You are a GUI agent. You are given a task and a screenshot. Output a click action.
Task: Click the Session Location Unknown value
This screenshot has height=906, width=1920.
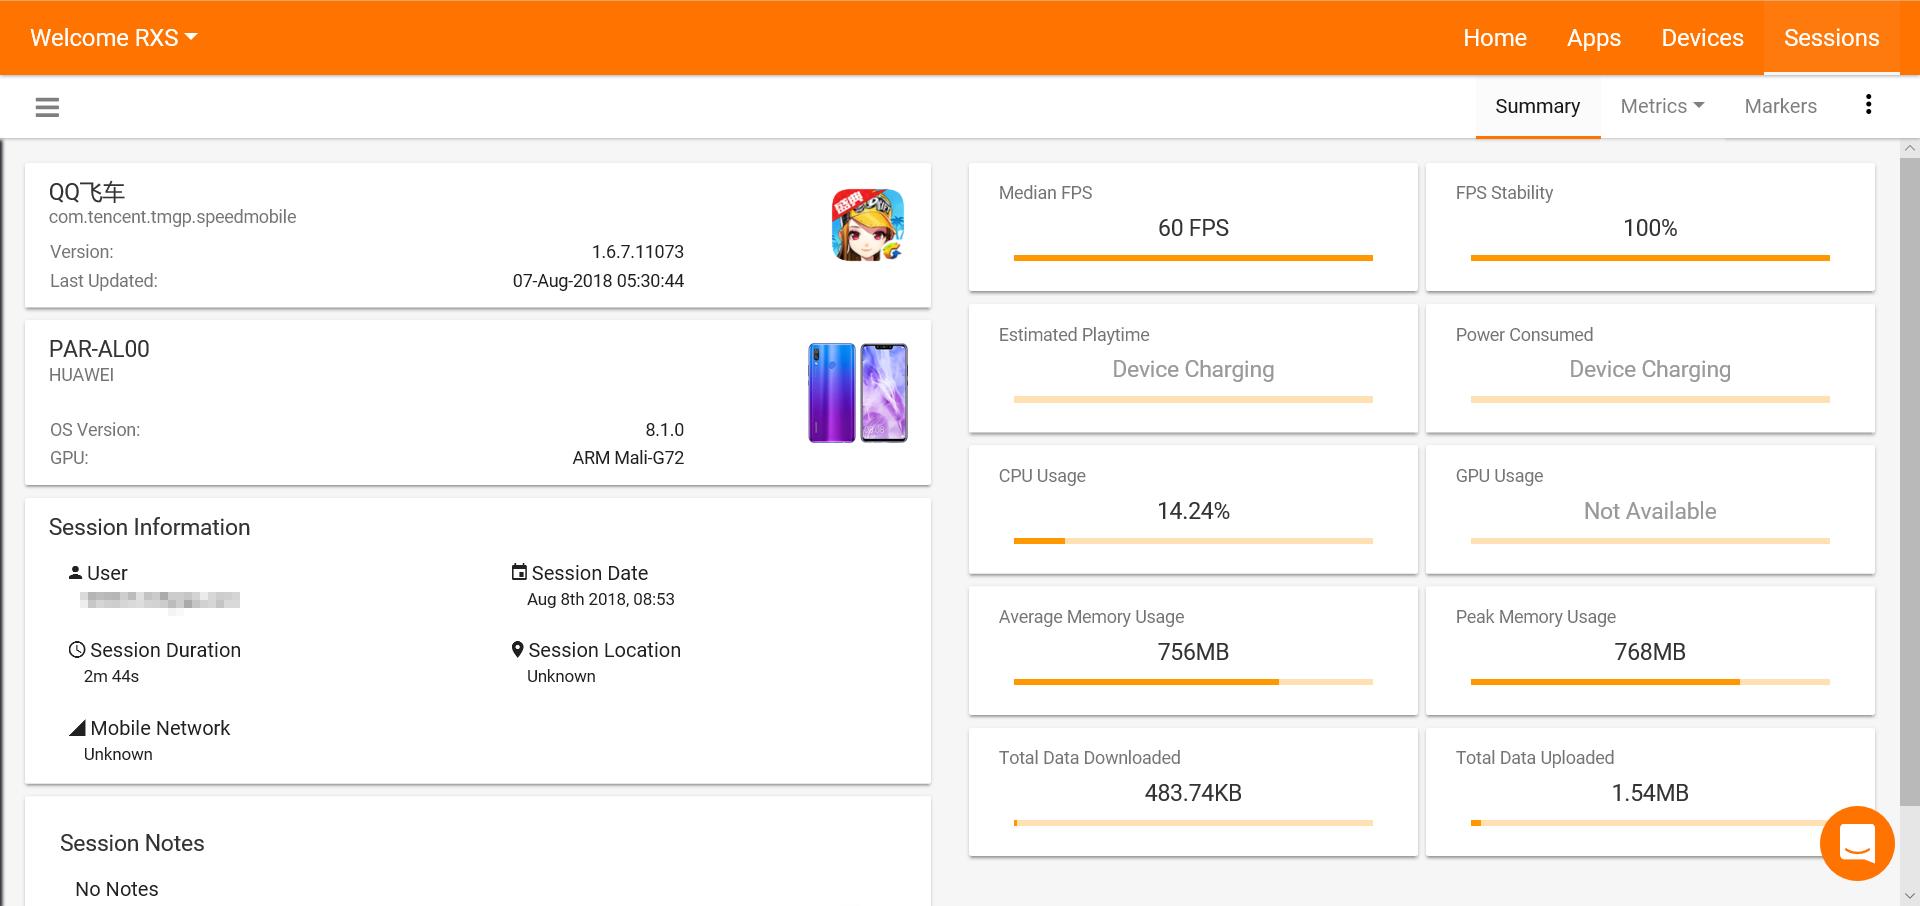561,676
